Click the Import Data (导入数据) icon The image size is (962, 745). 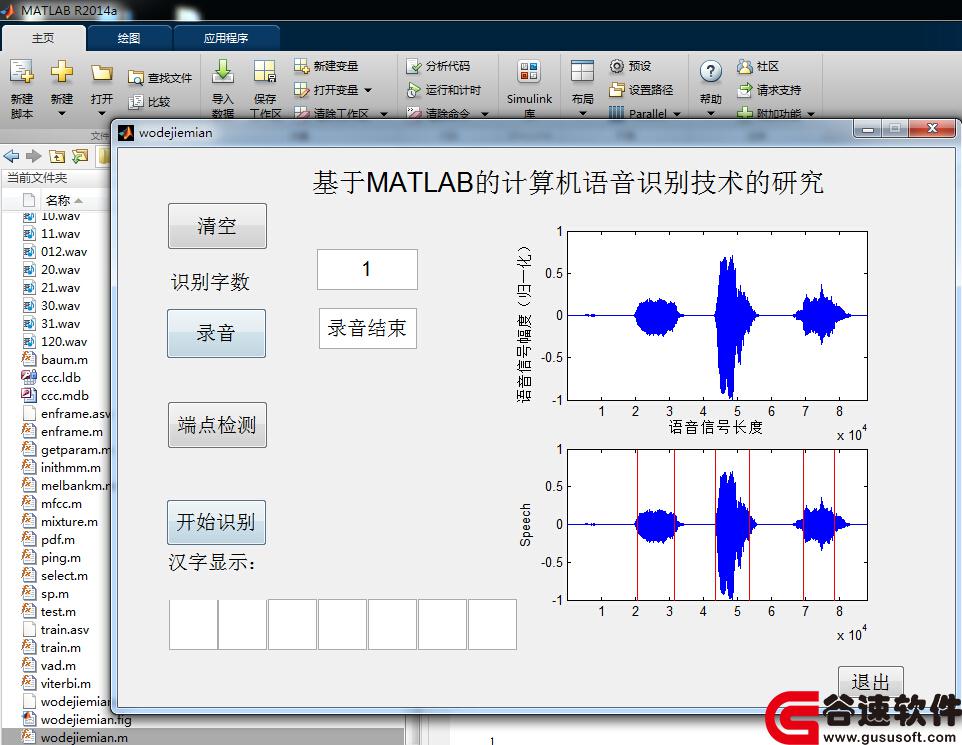click(x=223, y=72)
